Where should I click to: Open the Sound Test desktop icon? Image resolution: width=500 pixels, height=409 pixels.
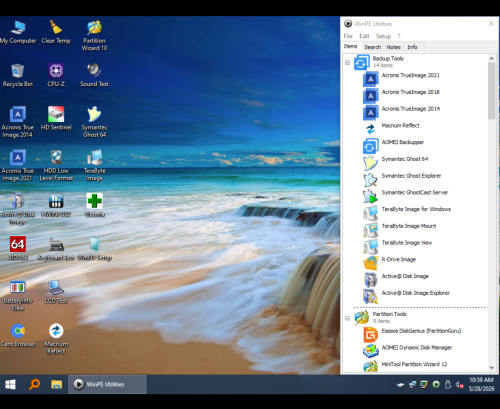coord(94,75)
